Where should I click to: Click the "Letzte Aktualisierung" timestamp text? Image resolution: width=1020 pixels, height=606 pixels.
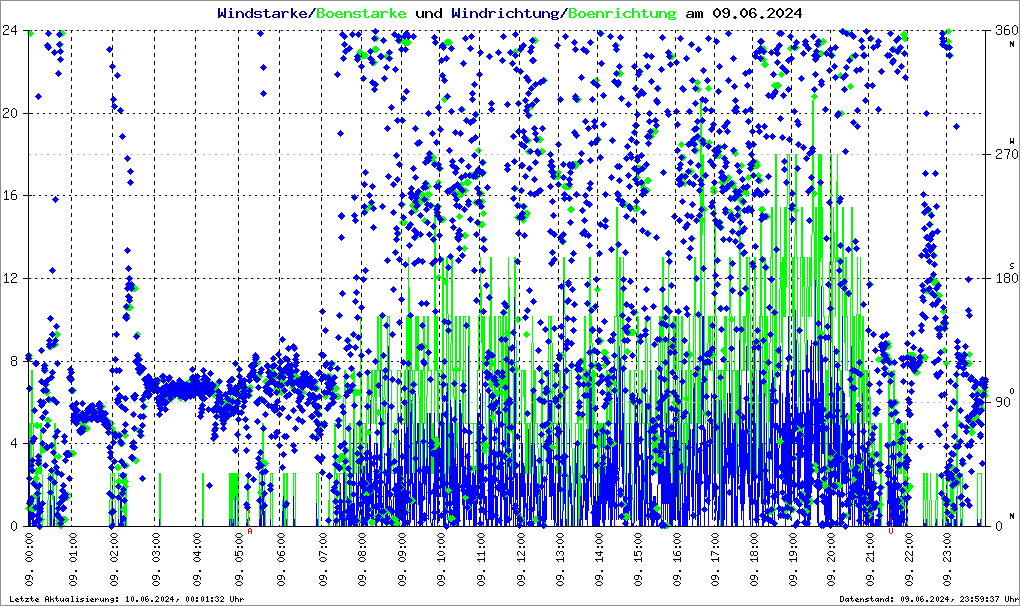pos(125,598)
